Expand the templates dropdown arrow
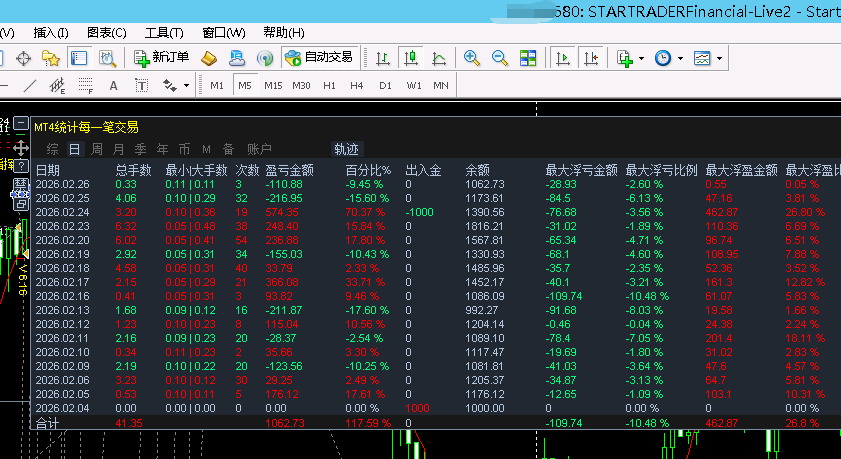841x459 pixels. pos(719,58)
